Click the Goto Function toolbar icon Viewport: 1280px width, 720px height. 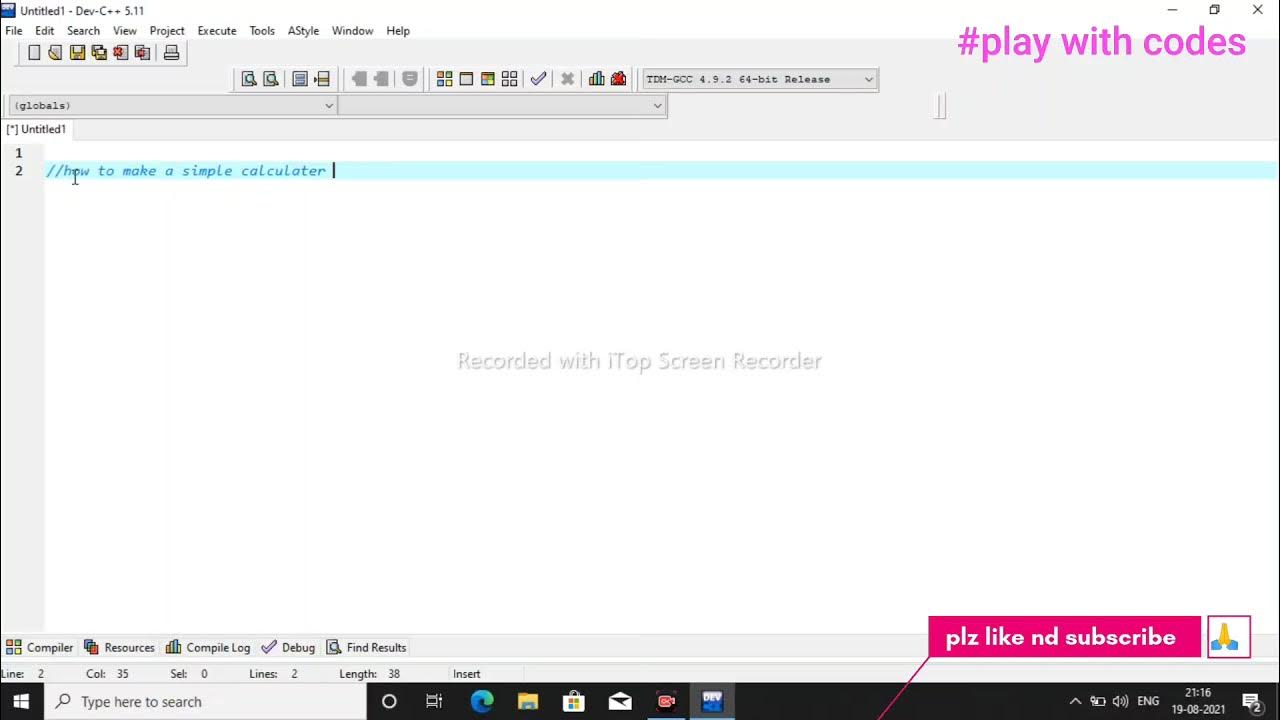(x=300, y=79)
